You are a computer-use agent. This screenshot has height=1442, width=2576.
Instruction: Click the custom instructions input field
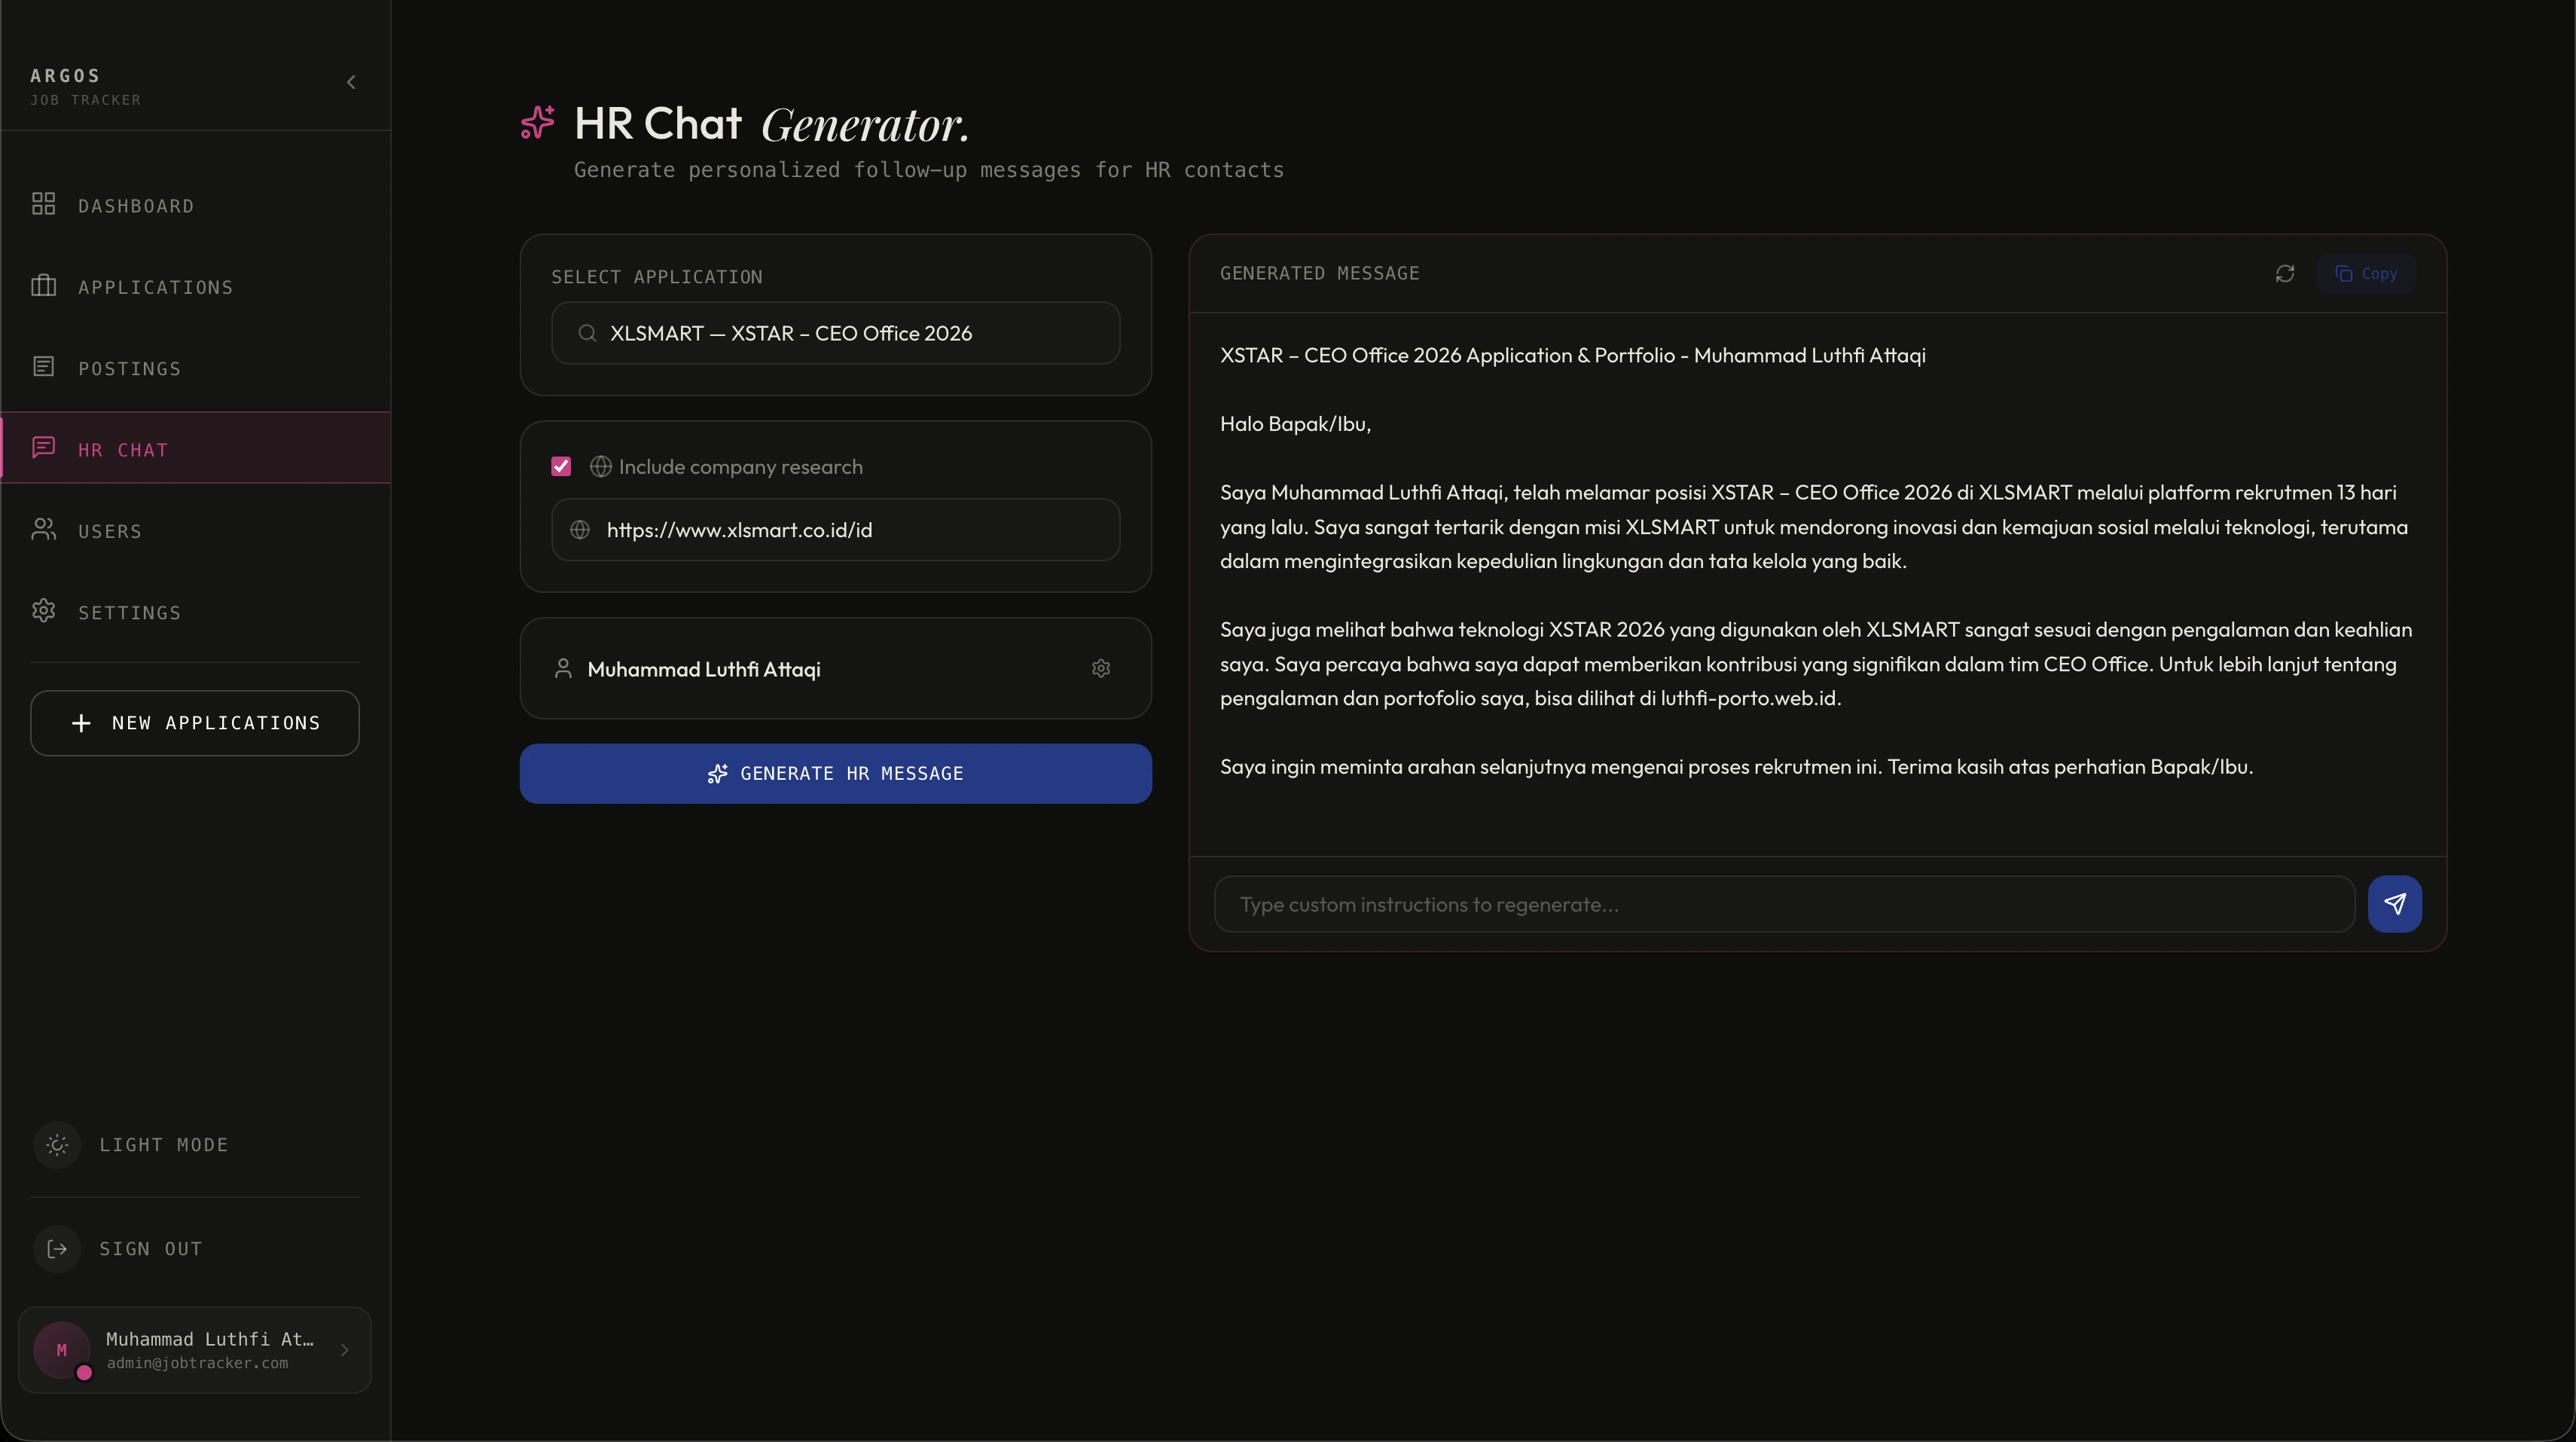(1785, 905)
